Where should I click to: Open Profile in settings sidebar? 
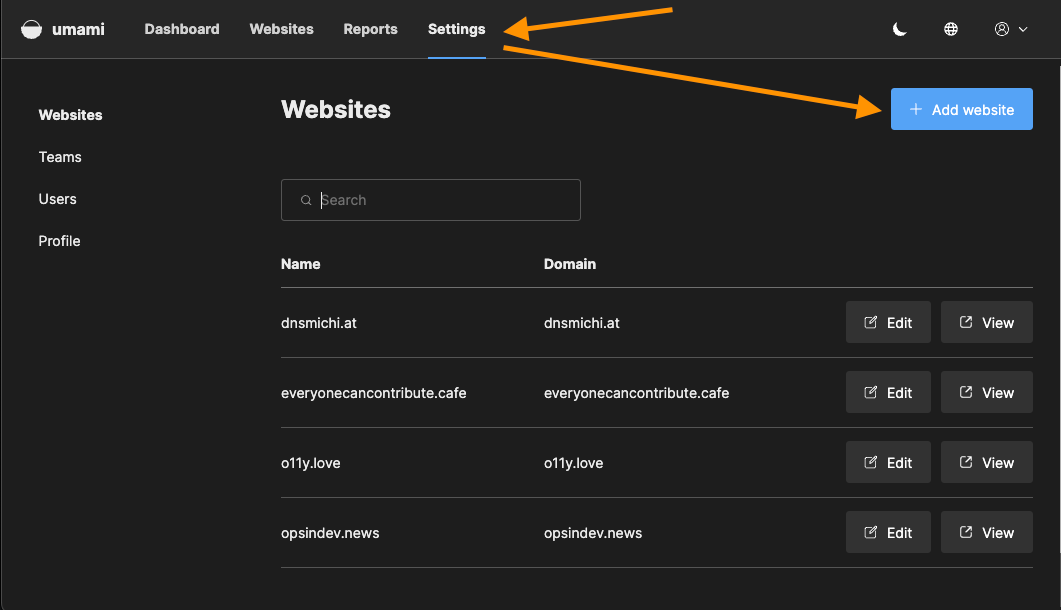[x=59, y=241]
